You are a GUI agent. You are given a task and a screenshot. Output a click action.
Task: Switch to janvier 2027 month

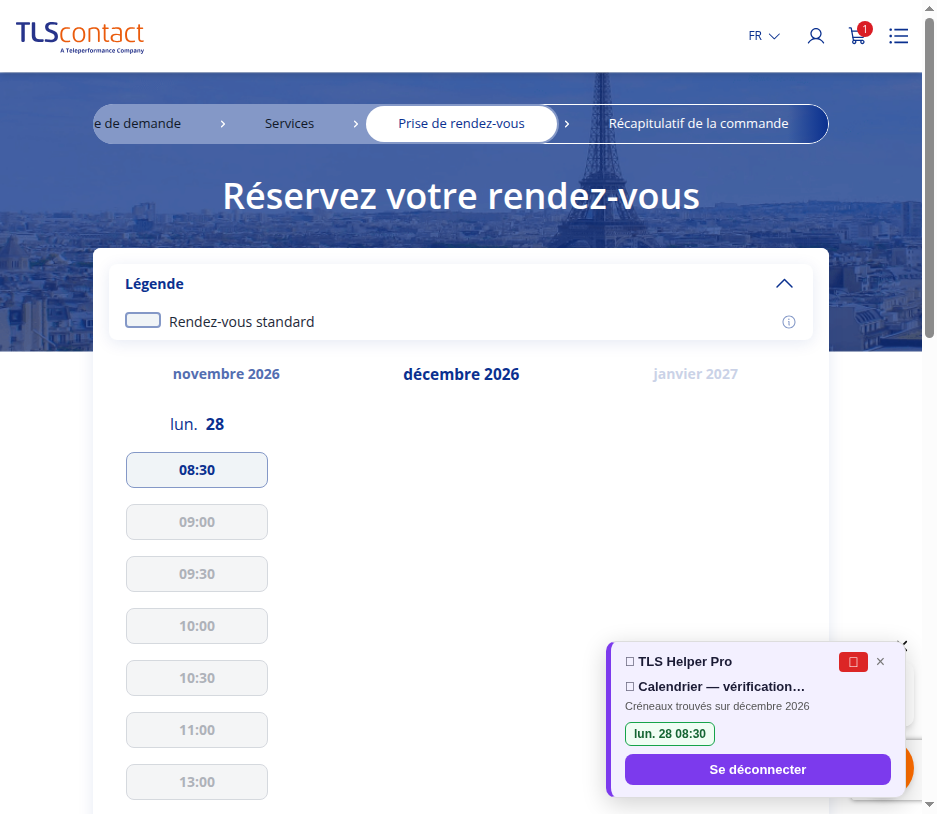696,374
